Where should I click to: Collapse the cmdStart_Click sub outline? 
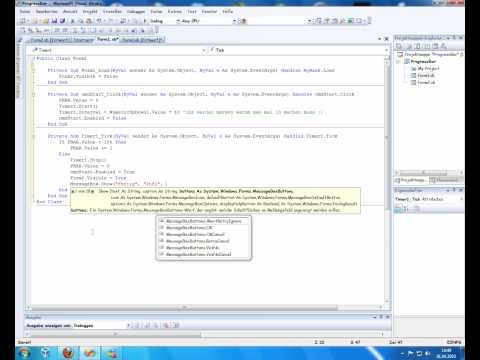pyautogui.click(x=33, y=94)
